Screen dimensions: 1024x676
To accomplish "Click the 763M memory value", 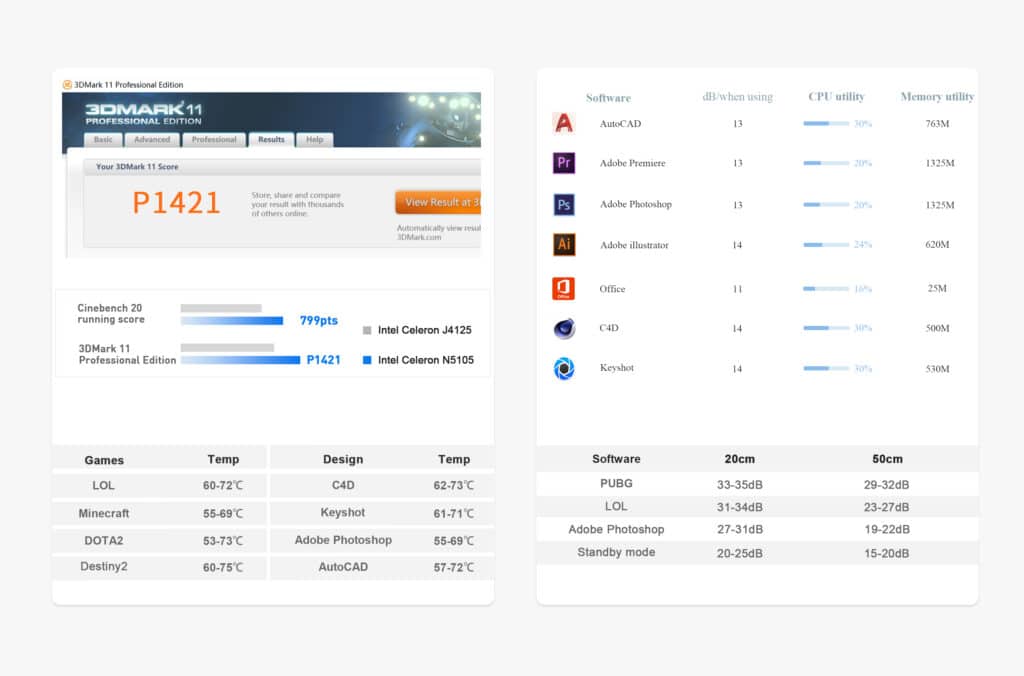I will [937, 123].
